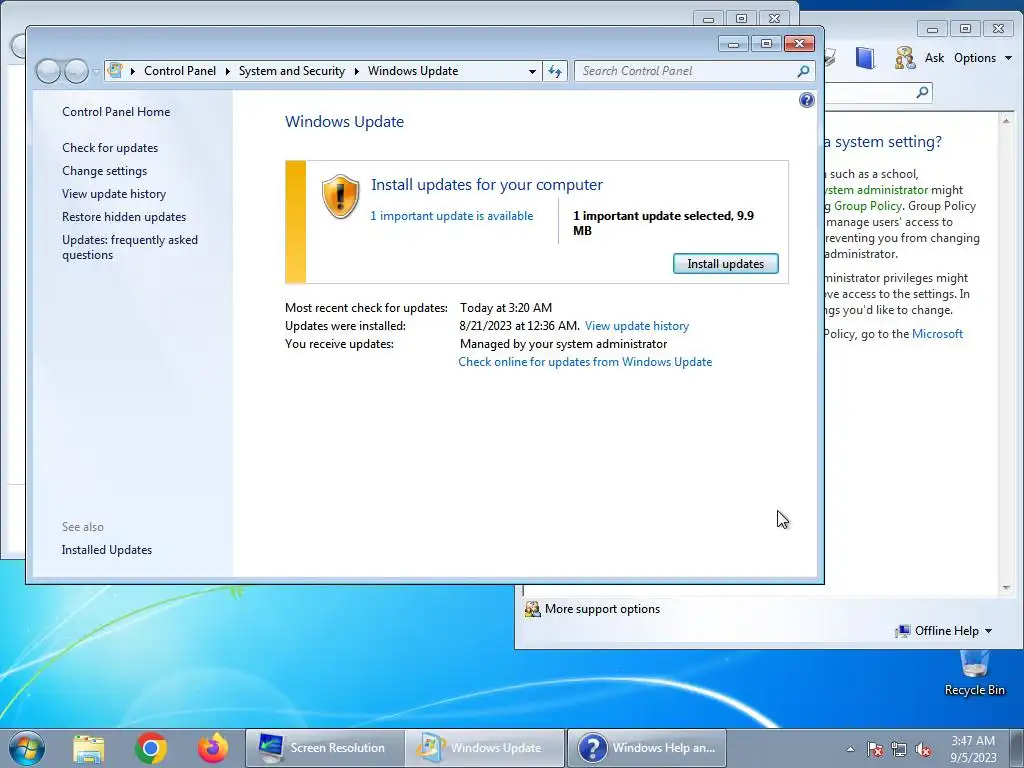Click the Help window scrollbar up arrow
This screenshot has height=768, width=1024.
(x=1006, y=121)
